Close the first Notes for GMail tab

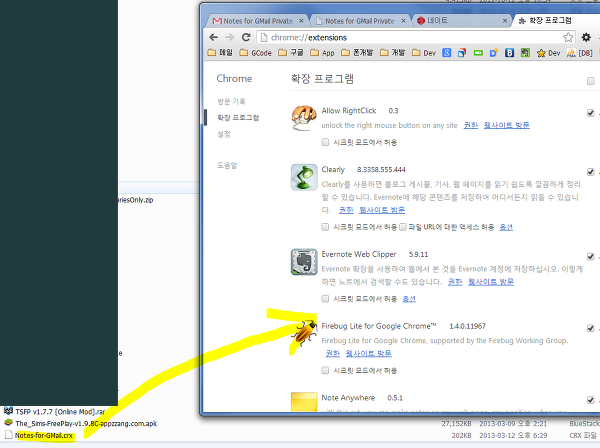point(301,21)
